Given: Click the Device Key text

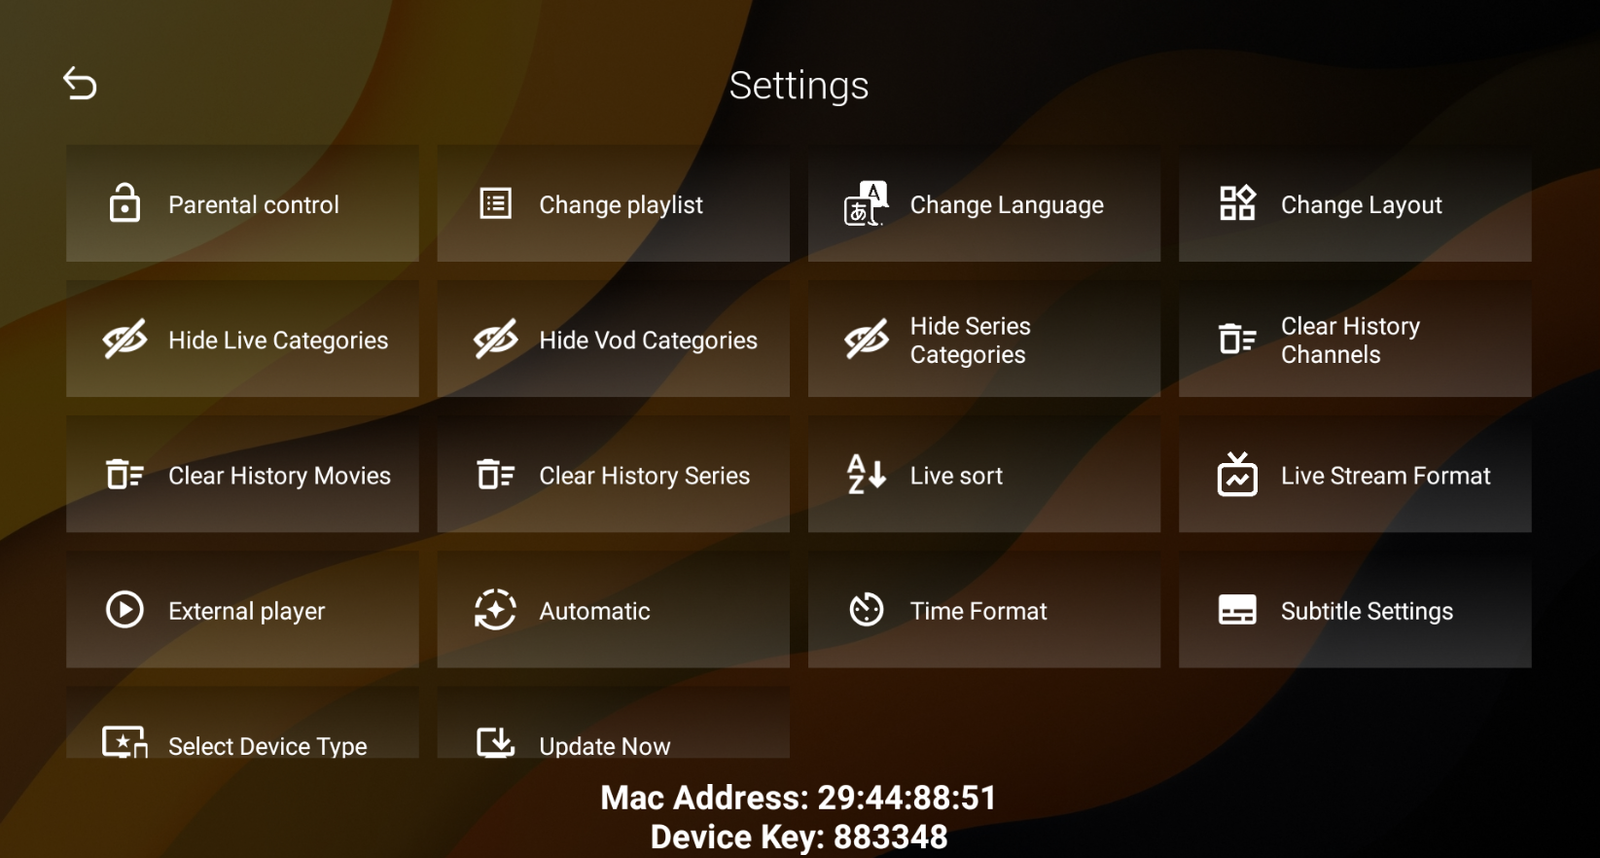Looking at the screenshot, I should (798, 837).
